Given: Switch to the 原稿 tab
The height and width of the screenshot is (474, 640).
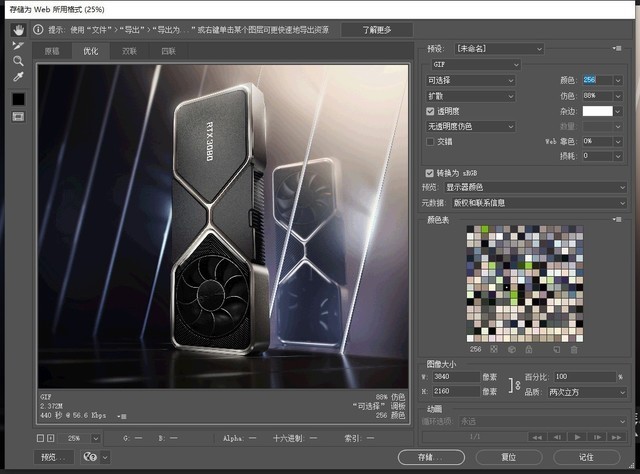Looking at the screenshot, I should tap(52, 51).
